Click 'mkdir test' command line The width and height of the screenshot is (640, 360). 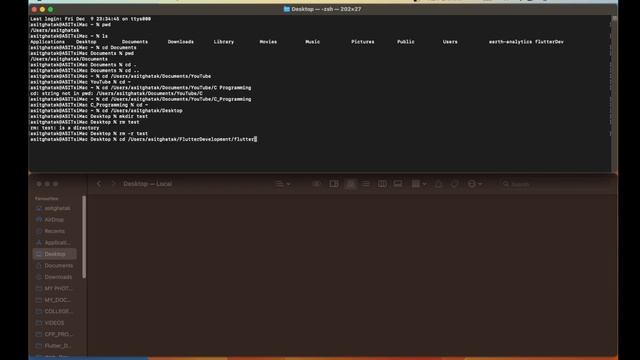click(89, 116)
